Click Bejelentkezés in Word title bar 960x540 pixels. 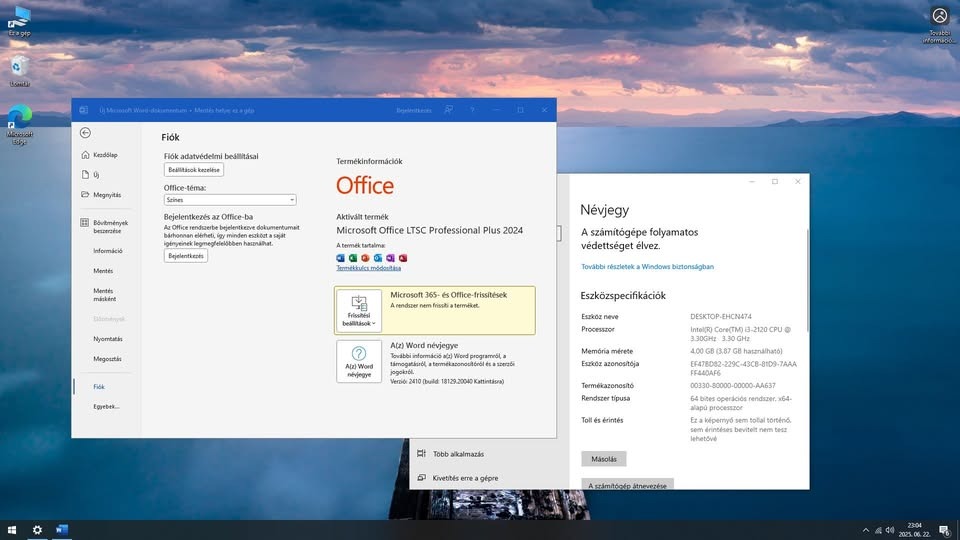[414, 110]
